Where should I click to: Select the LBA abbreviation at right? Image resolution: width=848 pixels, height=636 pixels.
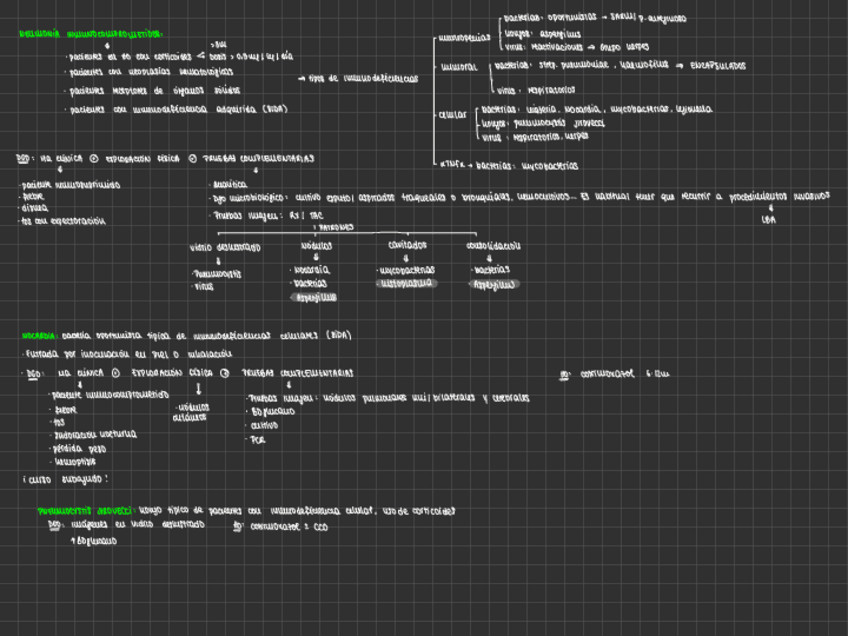[768, 219]
